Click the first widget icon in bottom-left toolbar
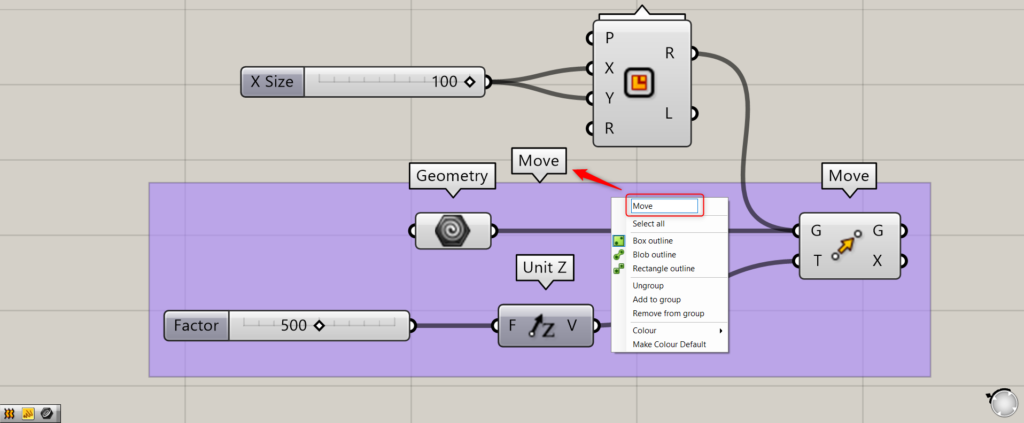The width and height of the screenshot is (1024, 423). coord(9,412)
